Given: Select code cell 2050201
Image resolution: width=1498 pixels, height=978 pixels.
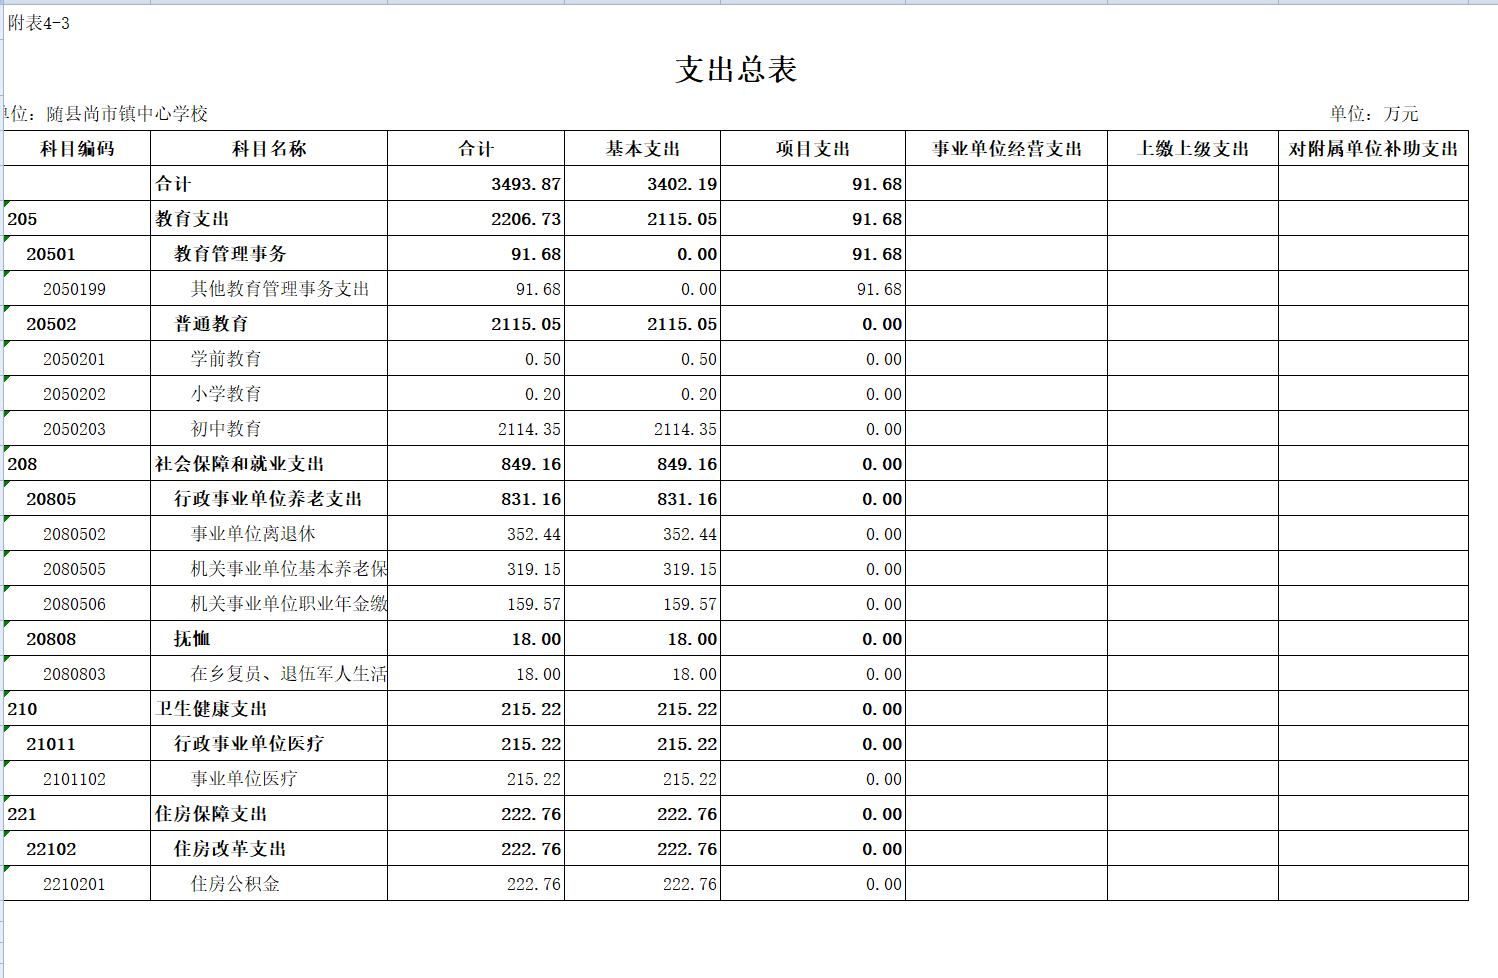Looking at the screenshot, I should click(x=77, y=359).
